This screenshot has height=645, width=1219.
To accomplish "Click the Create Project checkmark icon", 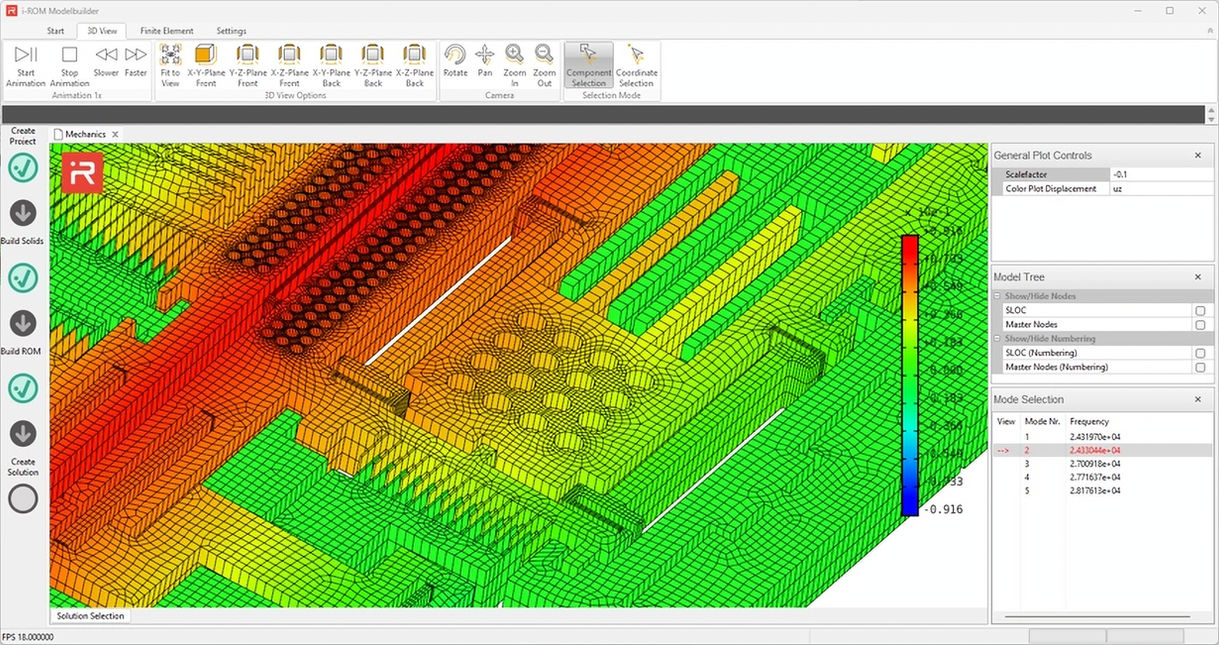I will tap(23, 168).
